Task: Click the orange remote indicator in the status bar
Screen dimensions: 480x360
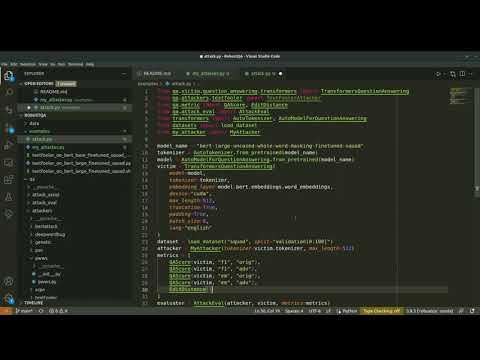Action: pos(6,311)
